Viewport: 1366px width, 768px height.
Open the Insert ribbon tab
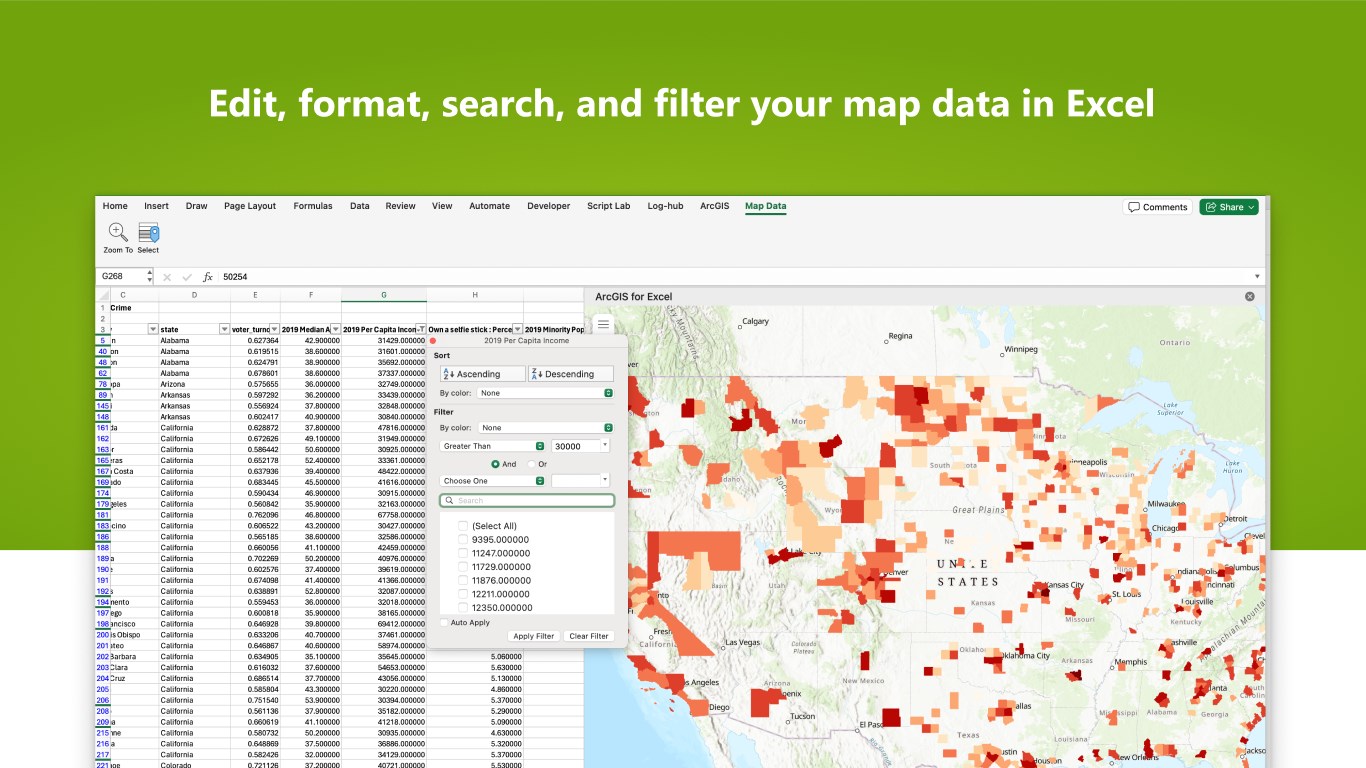[156, 206]
